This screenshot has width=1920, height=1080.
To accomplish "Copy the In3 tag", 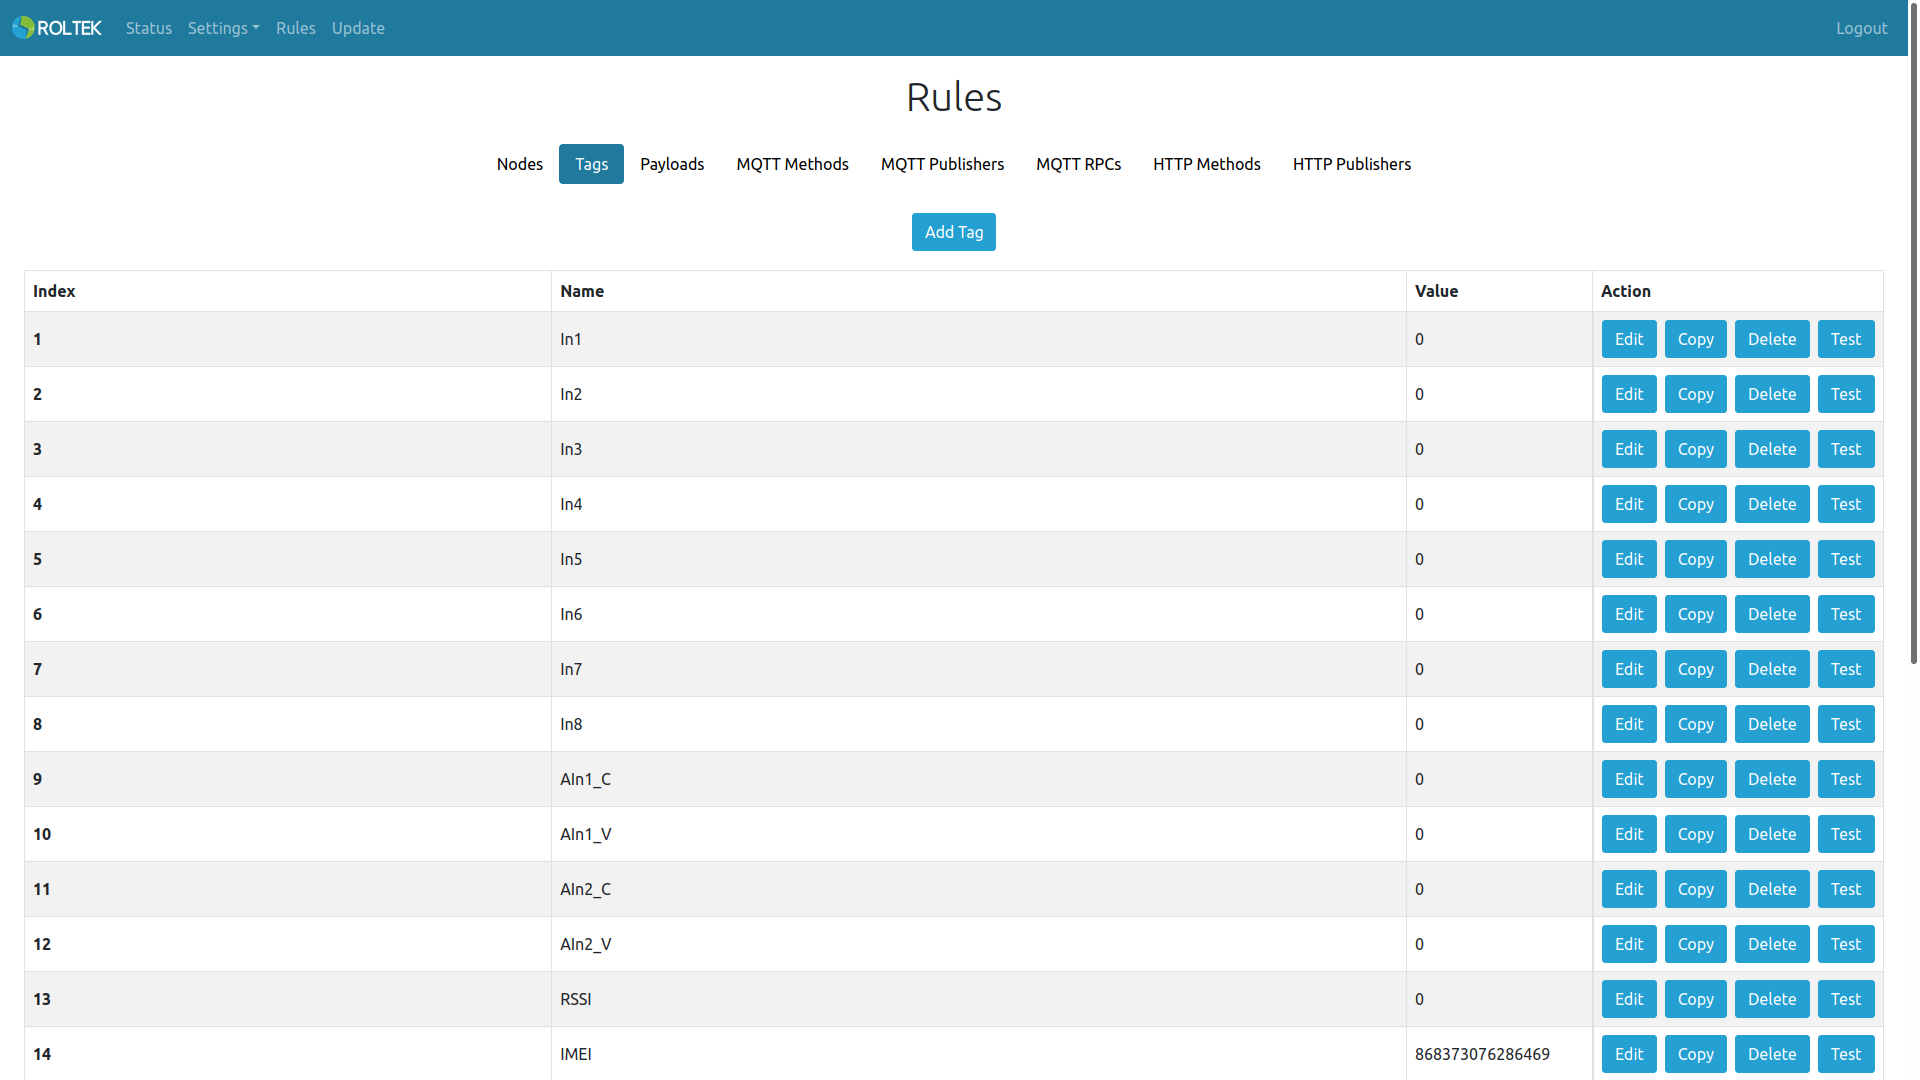I will click(x=1695, y=449).
